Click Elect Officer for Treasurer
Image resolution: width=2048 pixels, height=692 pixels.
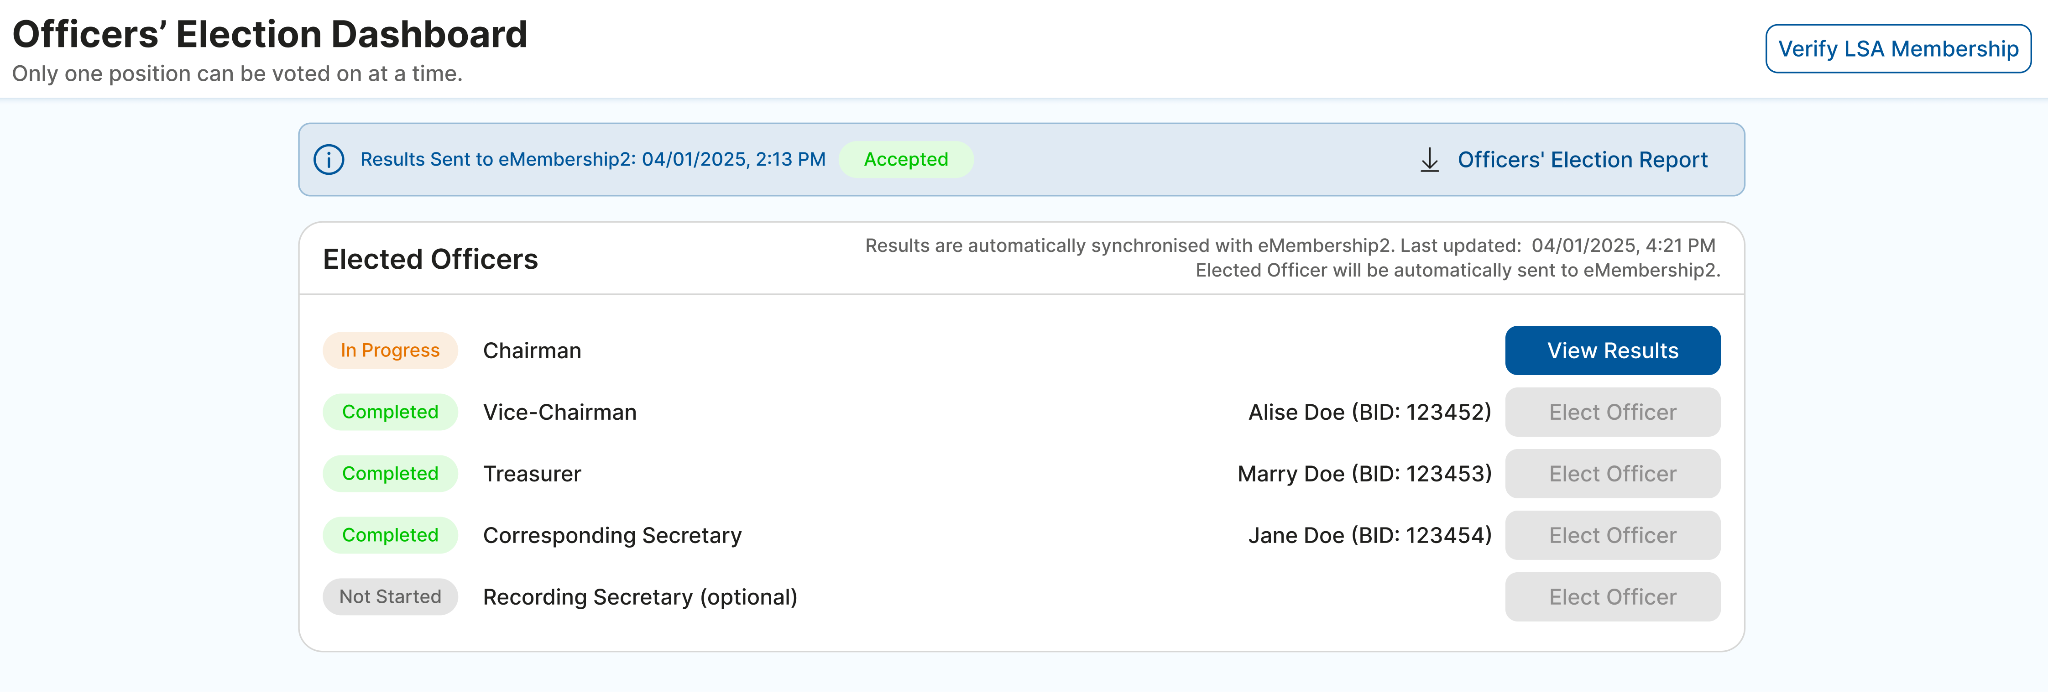click(1612, 474)
